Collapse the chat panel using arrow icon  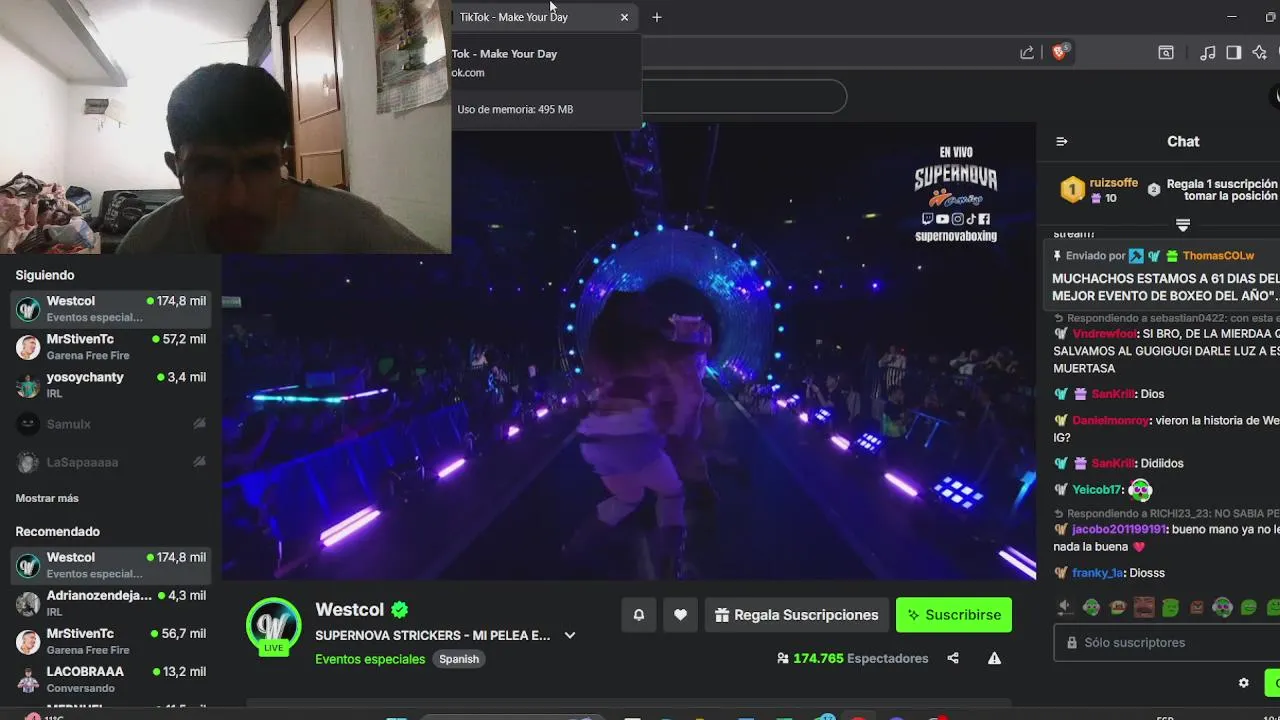[x=1062, y=142]
